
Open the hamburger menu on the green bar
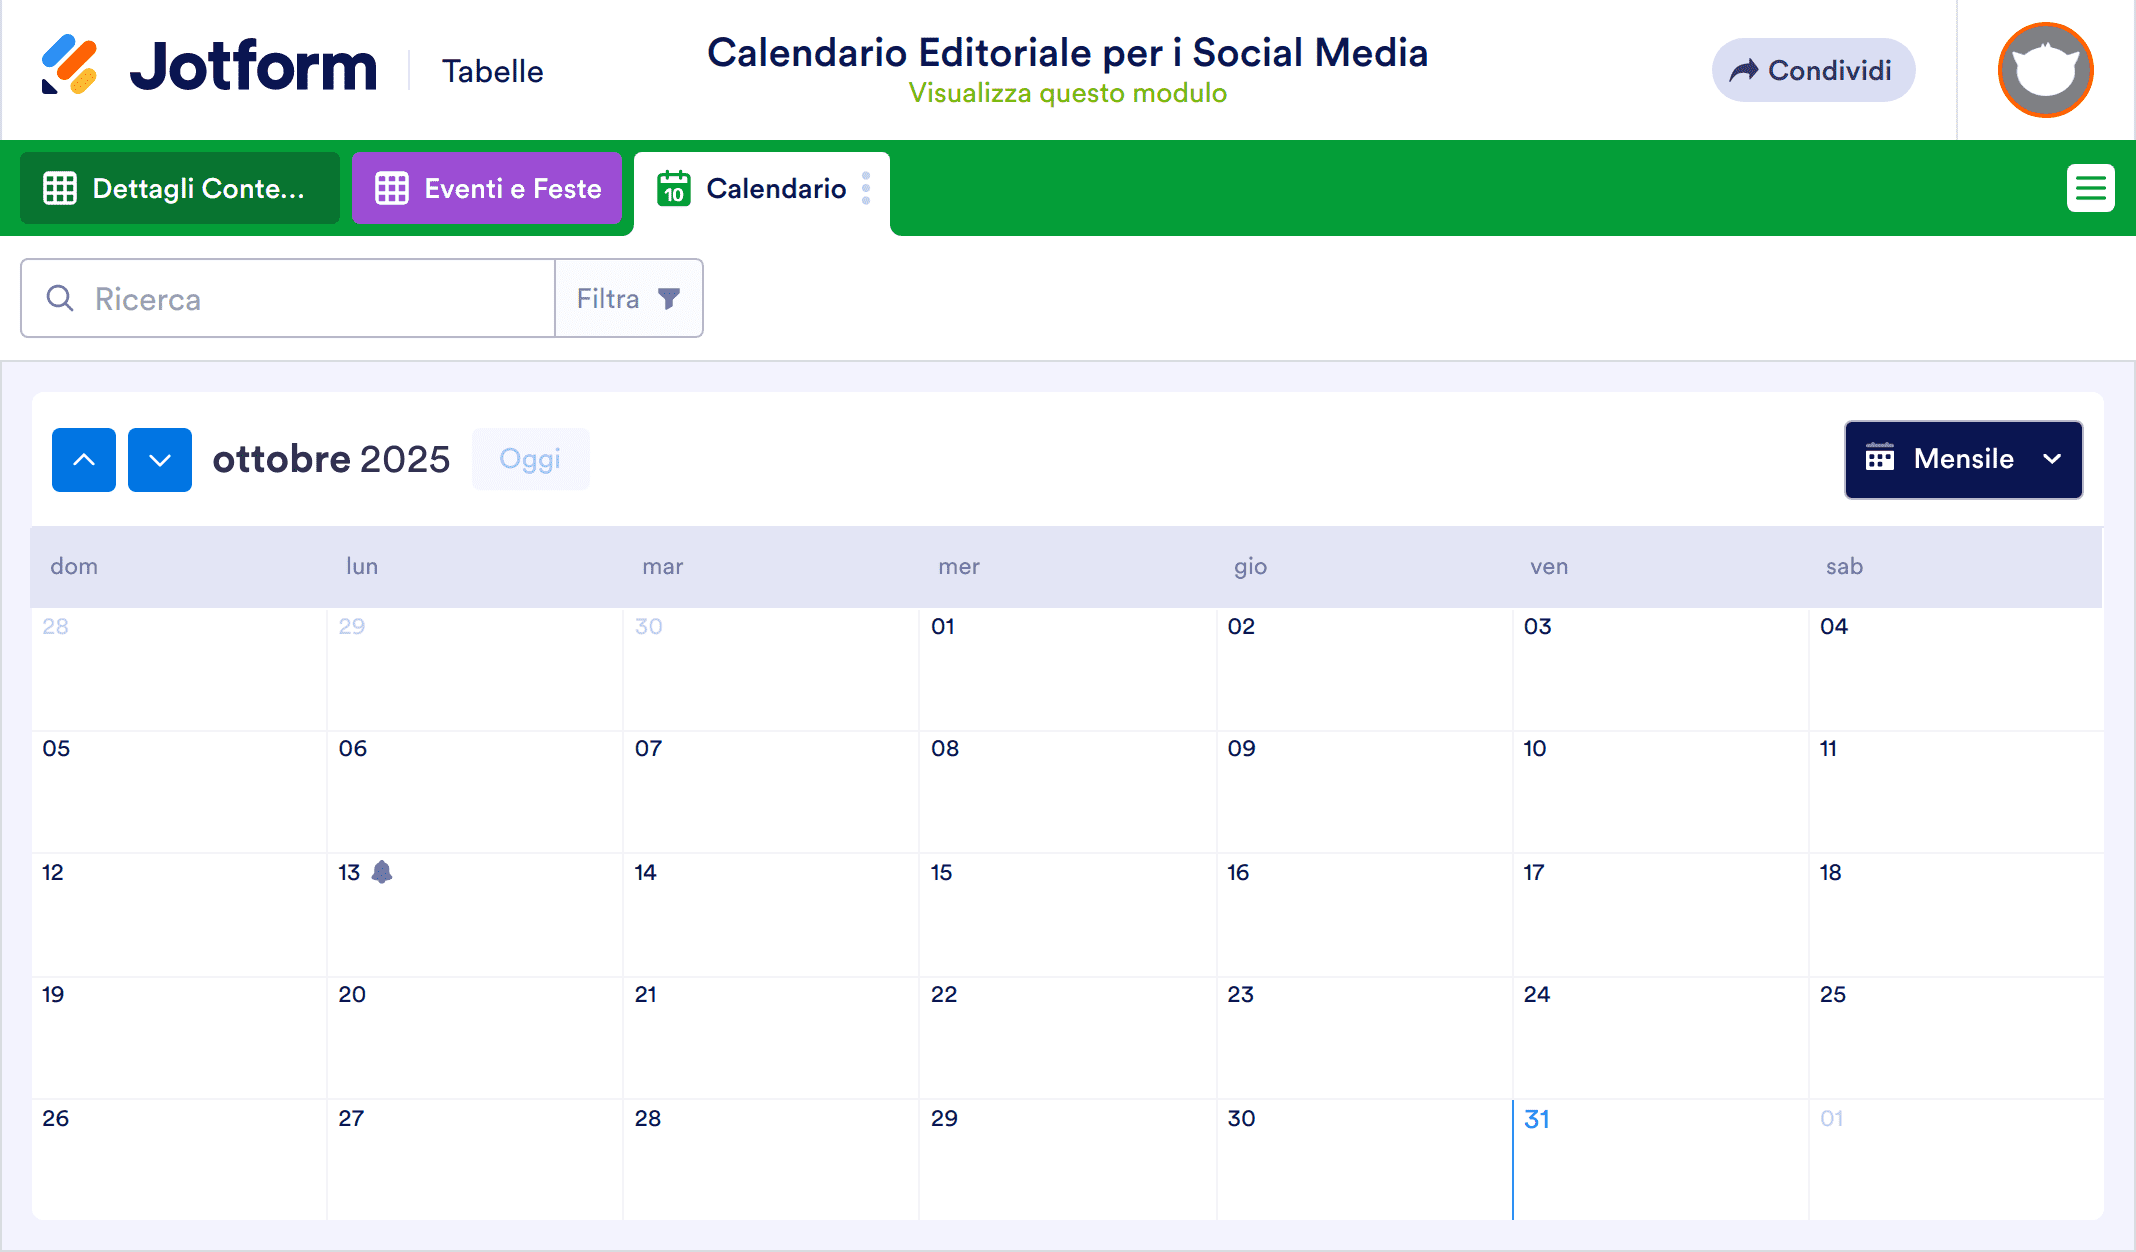click(2090, 188)
